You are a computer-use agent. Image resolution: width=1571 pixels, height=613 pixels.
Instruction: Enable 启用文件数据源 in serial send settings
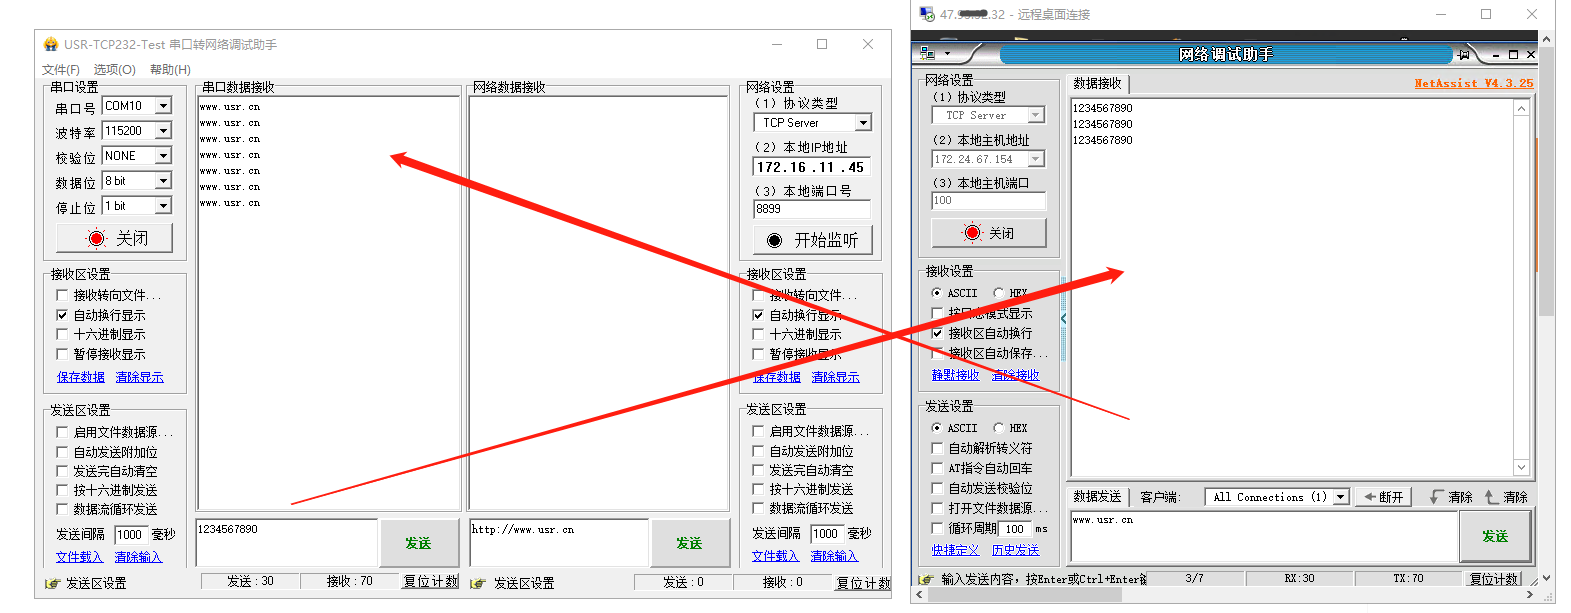(x=62, y=432)
